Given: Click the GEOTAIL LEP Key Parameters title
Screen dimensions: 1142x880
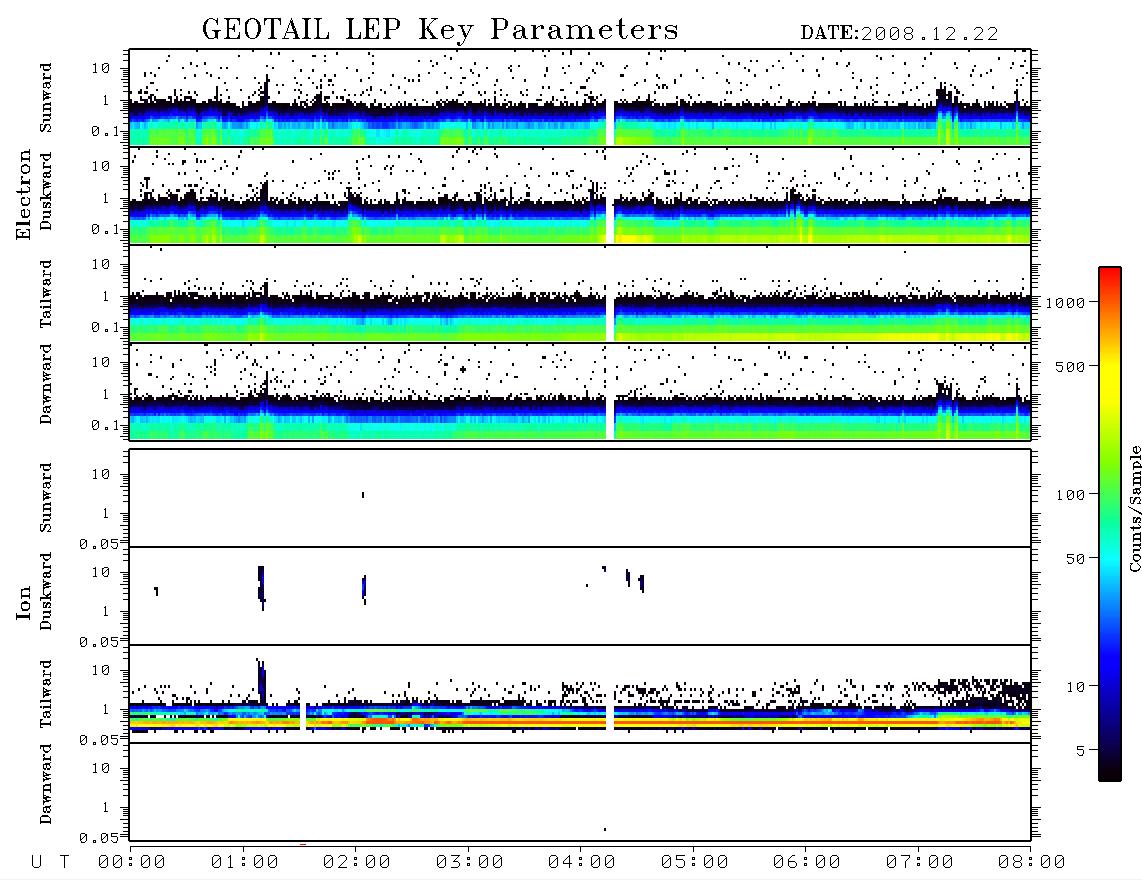Looking at the screenshot, I should pyautogui.click(x=440, y=30).
